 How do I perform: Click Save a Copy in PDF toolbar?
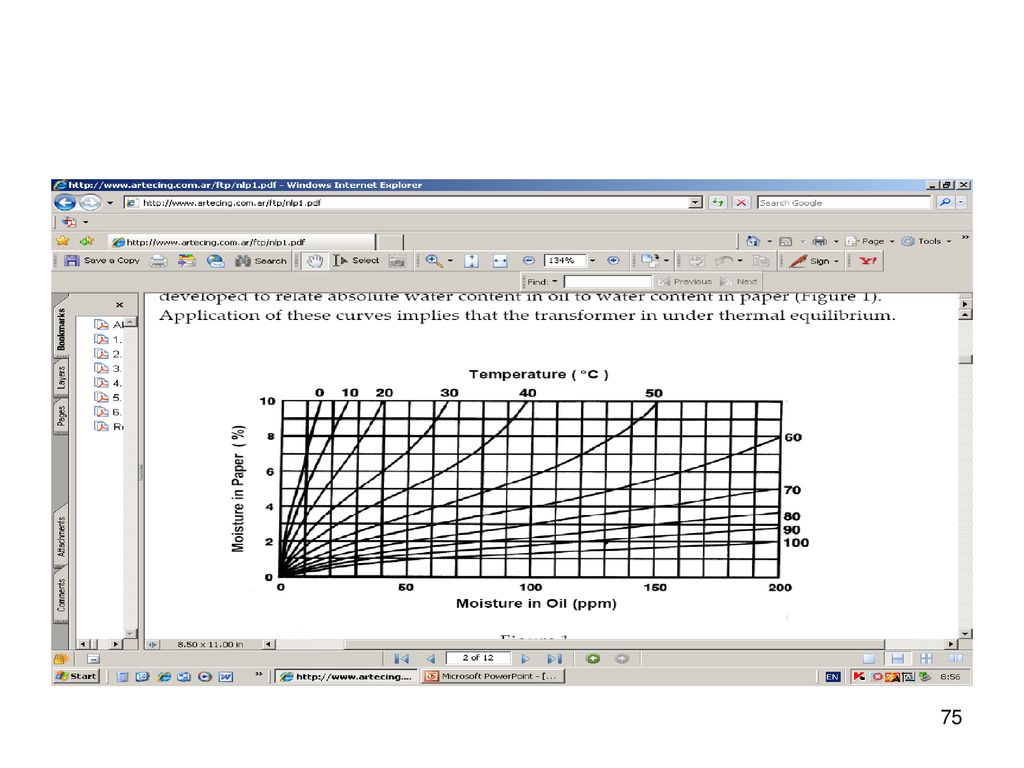103,261
